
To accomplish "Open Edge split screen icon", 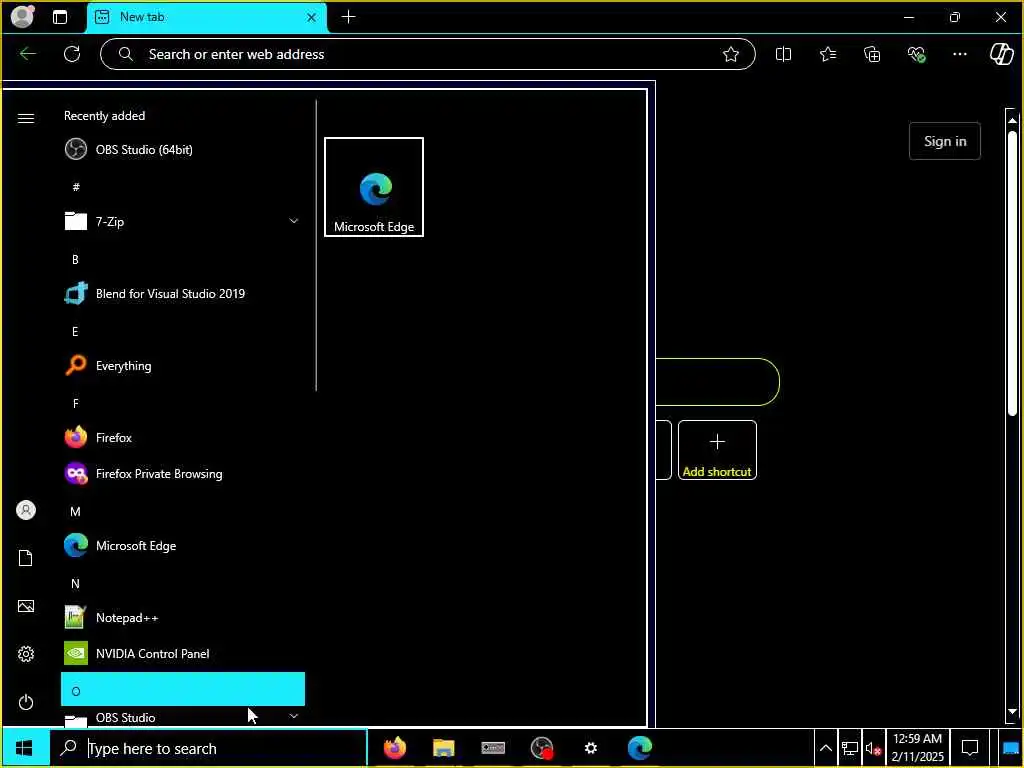I will click(784, 54).
